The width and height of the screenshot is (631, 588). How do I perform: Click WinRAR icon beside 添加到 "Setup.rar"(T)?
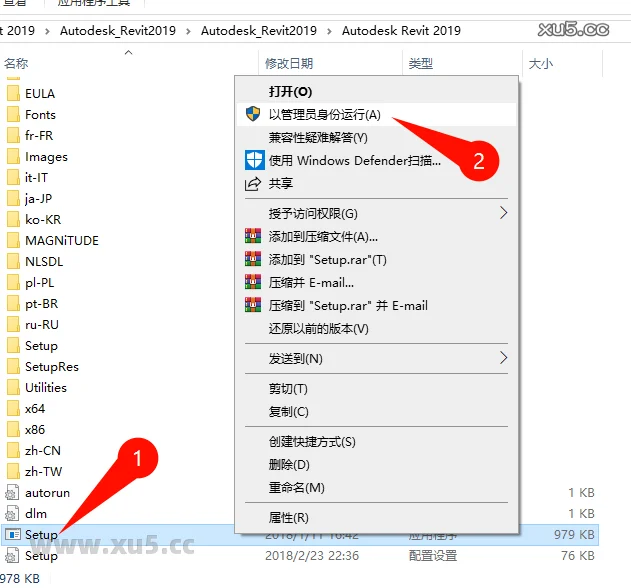253,260
